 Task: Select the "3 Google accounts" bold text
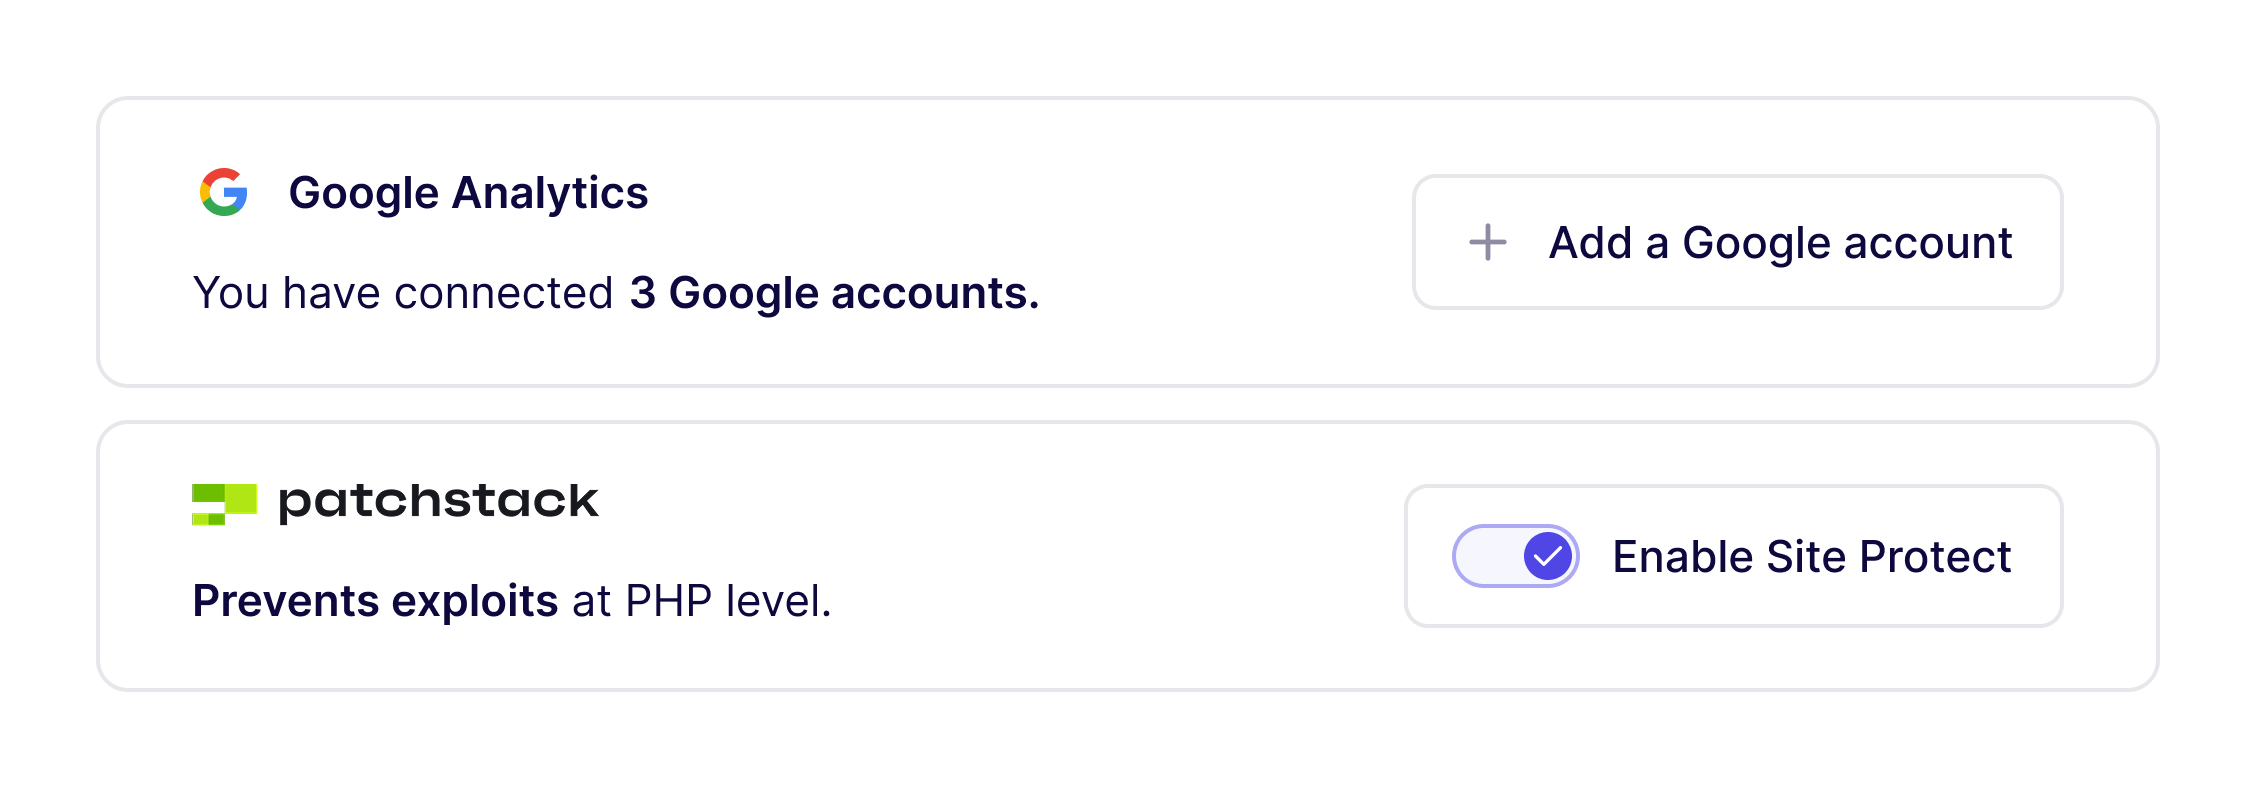coord(833,292)
